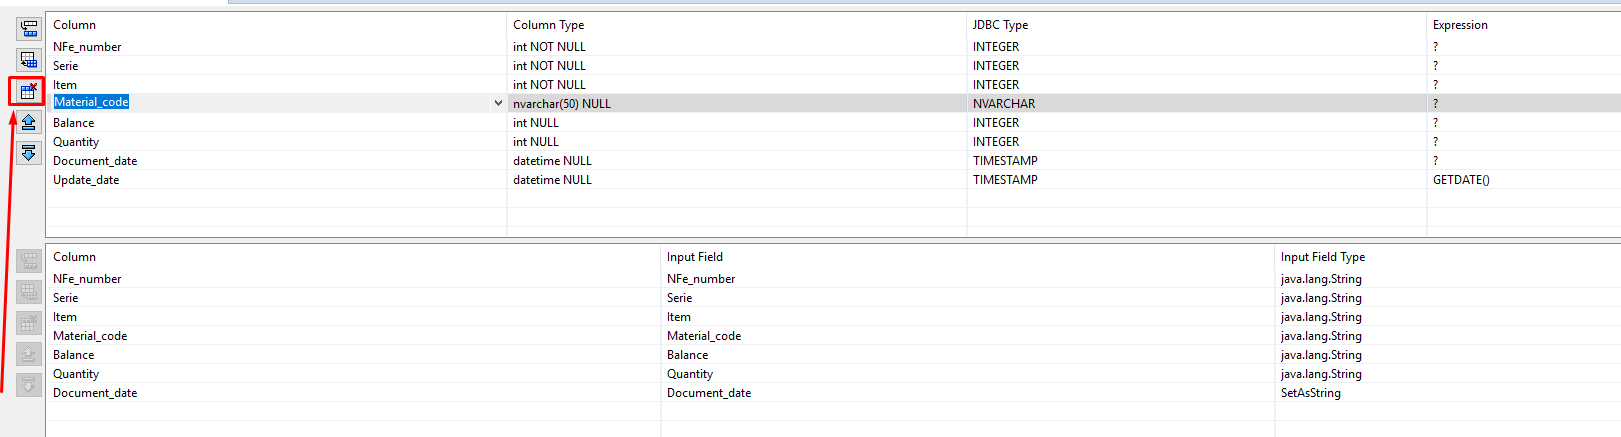Click greyed insert row icon of lower table
The width and height of the screenshot is (1621, 437).
(x=29, y=261)
